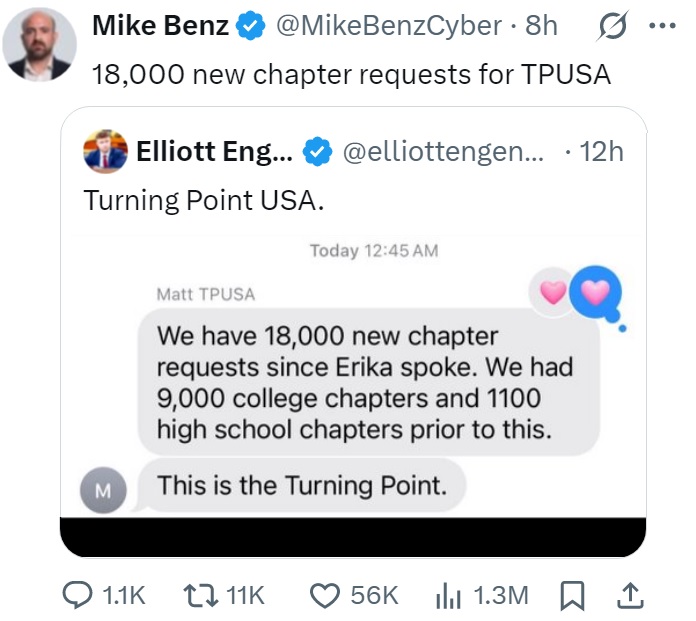696x621 pixels.
Task: Share post using upload arrow icon
Action: [629, 595]
